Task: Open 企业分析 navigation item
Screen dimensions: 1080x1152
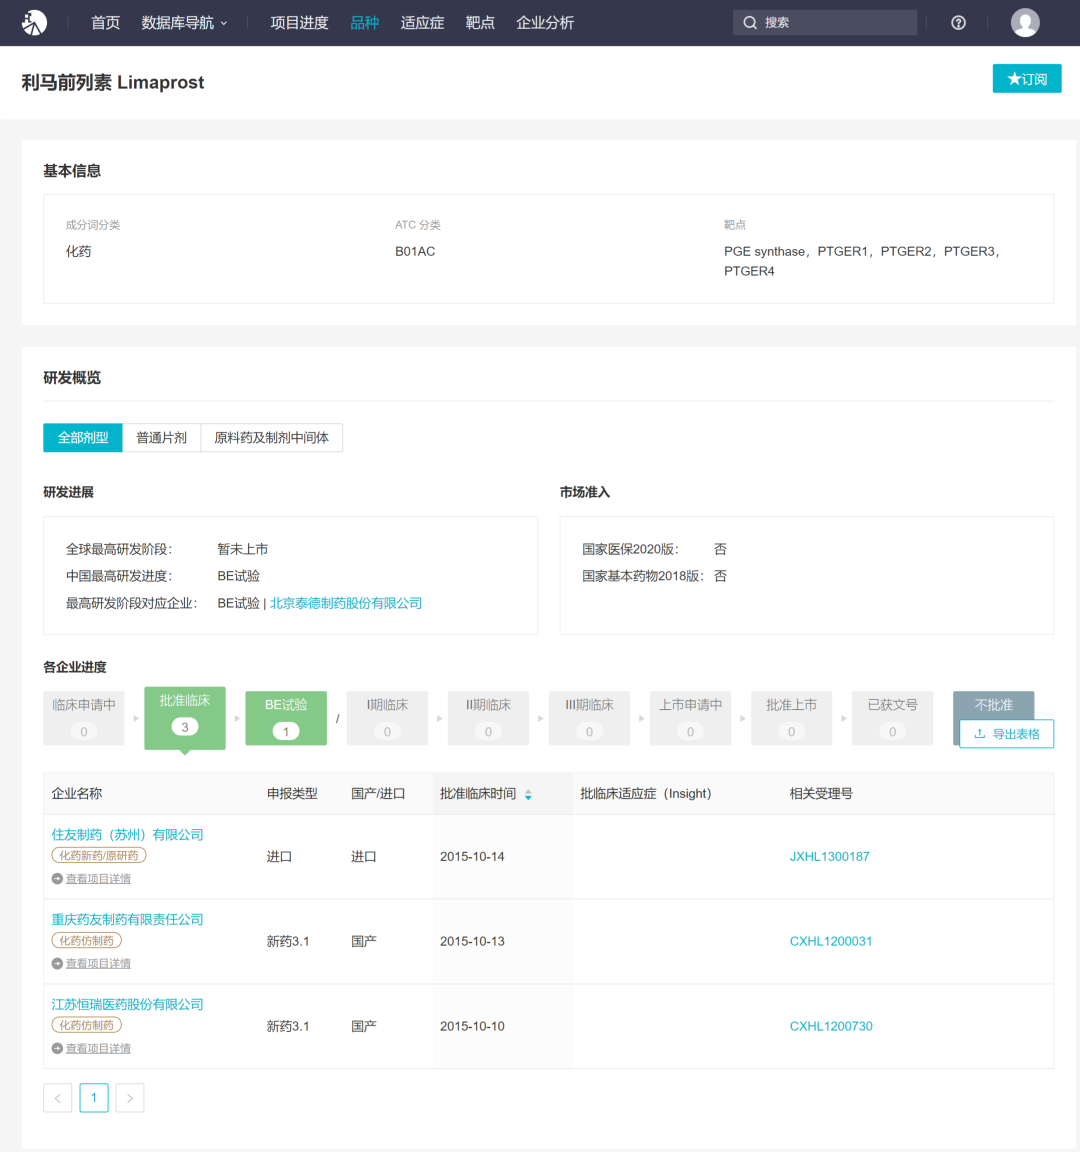Action: (x=545, y=23)
